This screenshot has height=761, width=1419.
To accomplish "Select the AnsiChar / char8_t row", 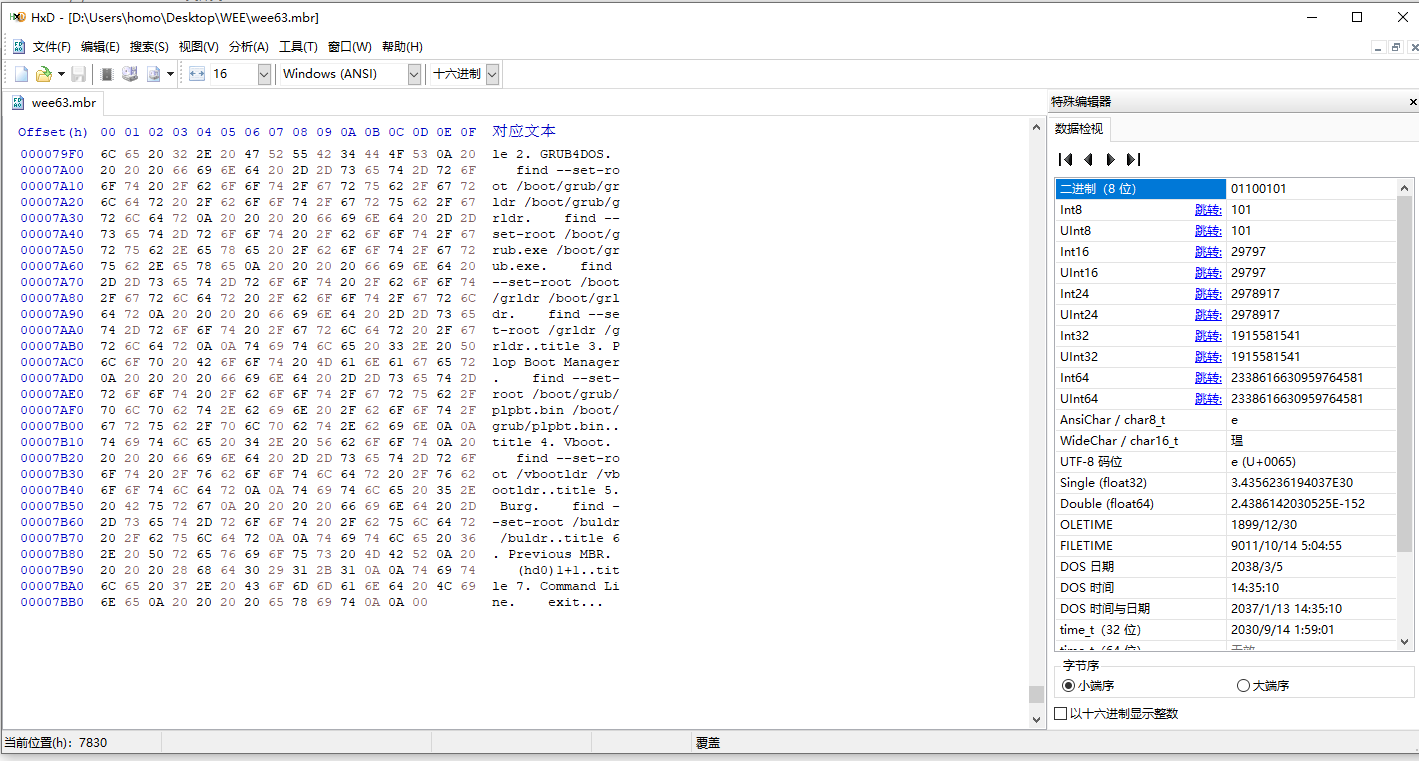I will pos(1225,420).
